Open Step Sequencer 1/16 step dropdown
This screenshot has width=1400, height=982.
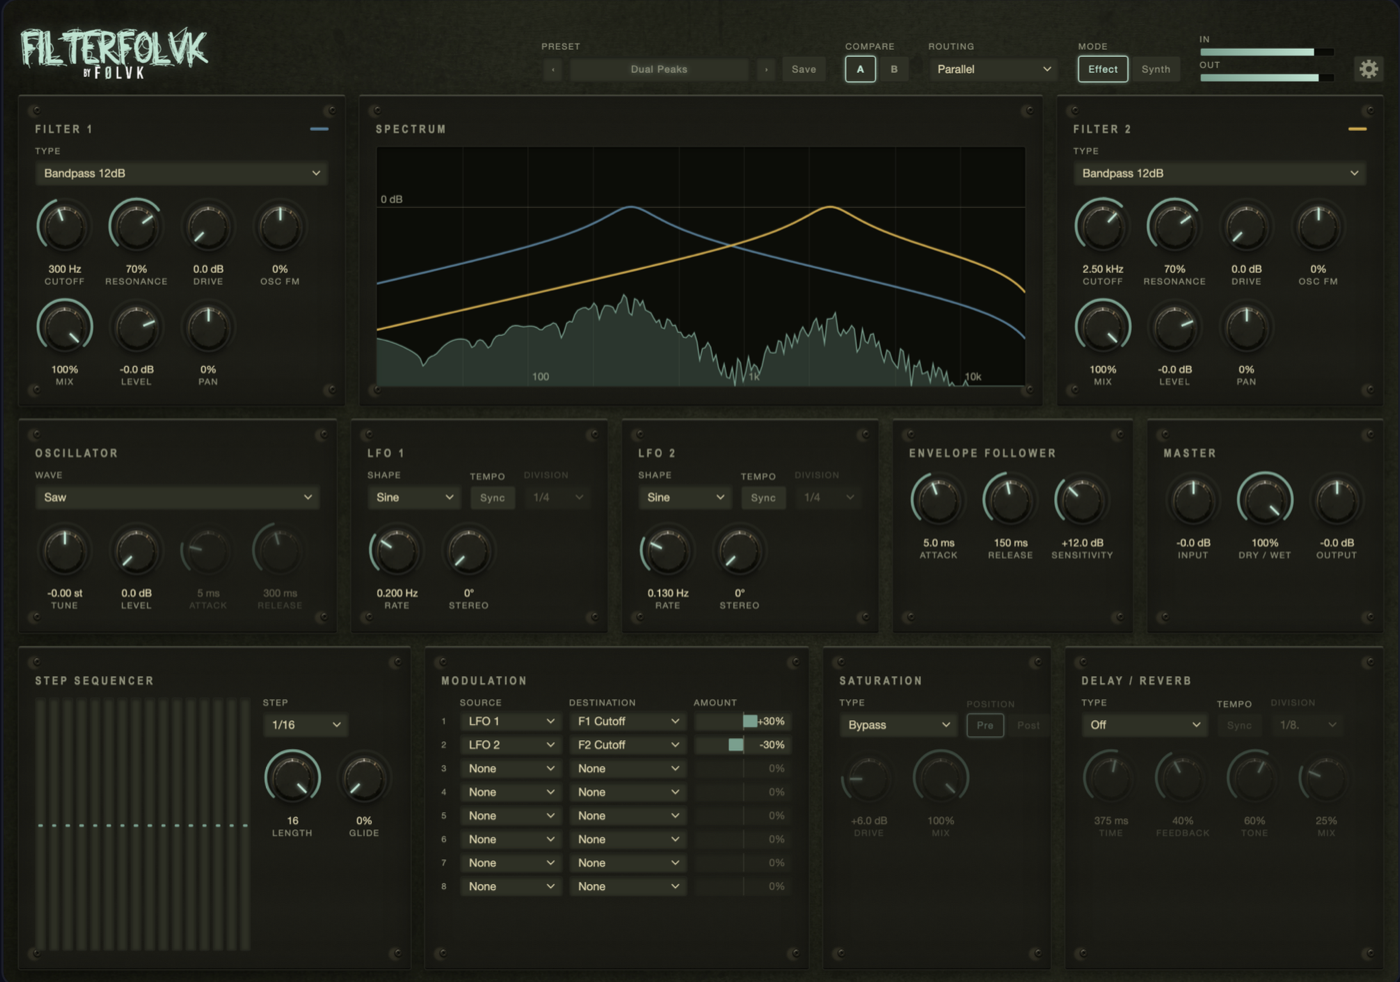click(305, 725)
